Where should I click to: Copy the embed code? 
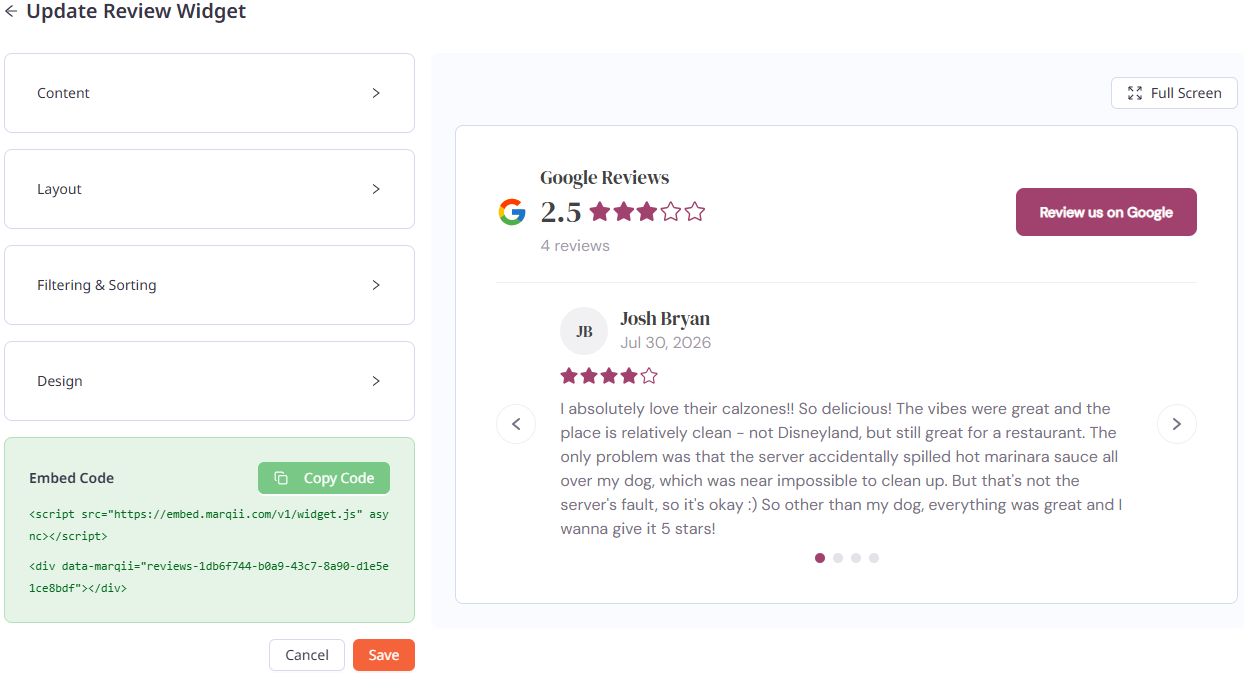tap(324, 478)
